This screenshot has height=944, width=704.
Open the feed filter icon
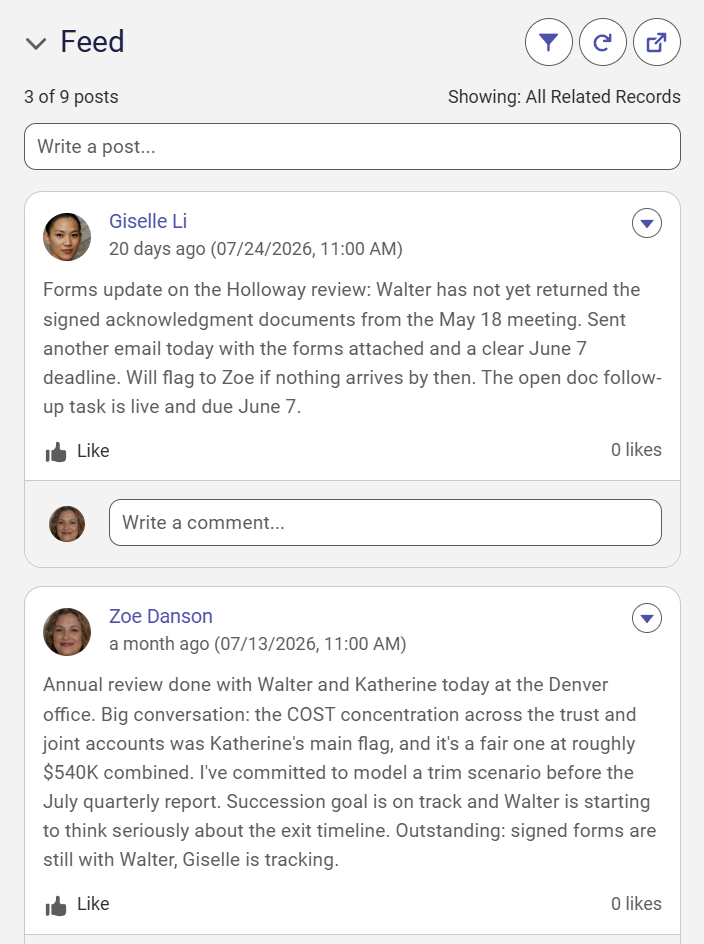point(548,42)
